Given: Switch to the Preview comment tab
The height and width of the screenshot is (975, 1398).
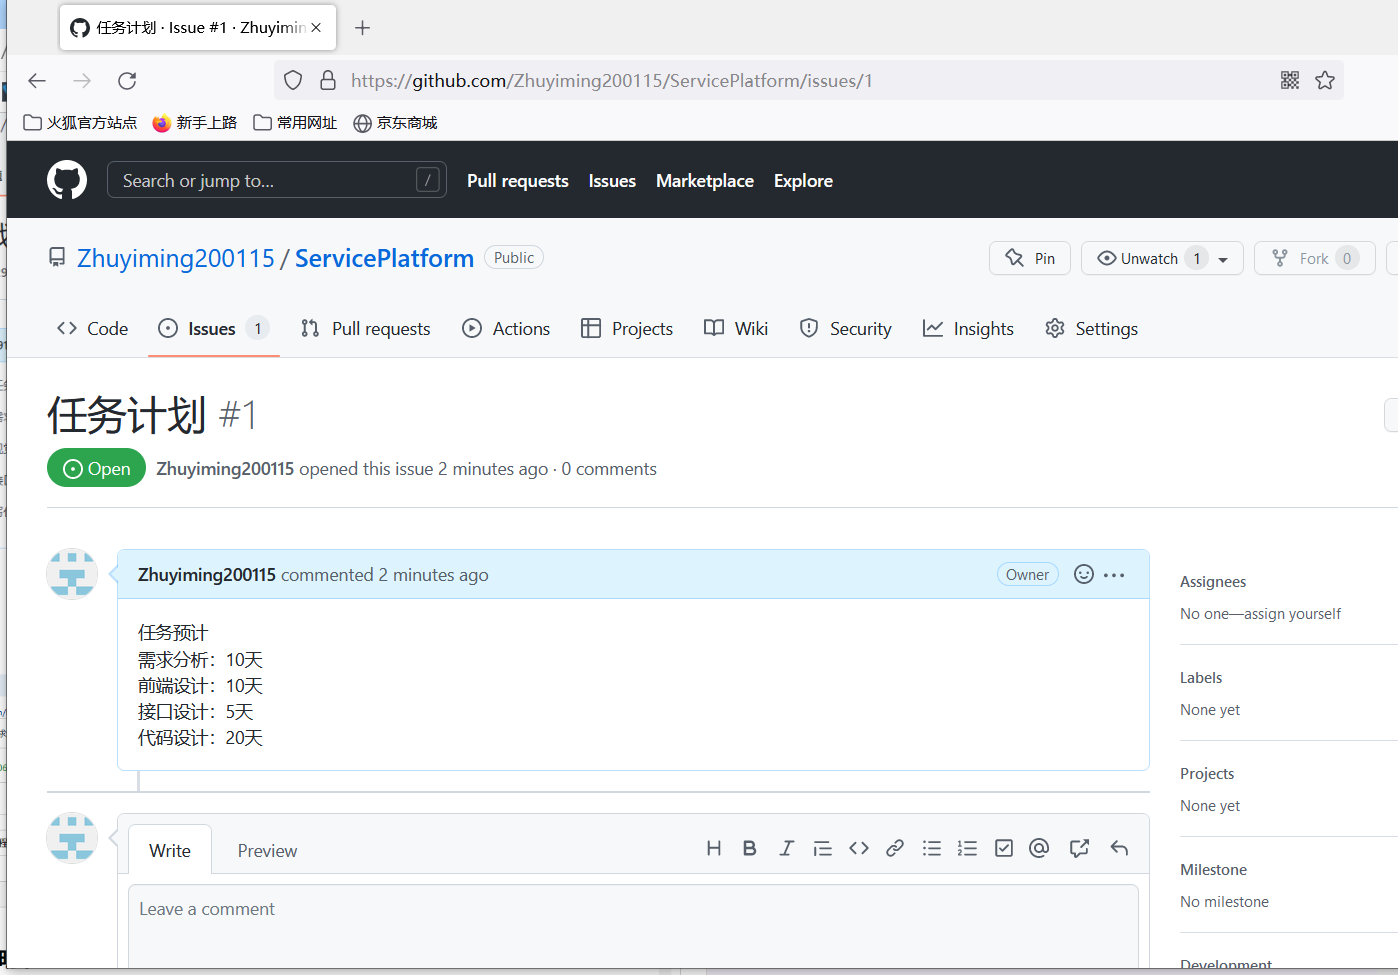Looking at the screenshot, I should point(267,850).
